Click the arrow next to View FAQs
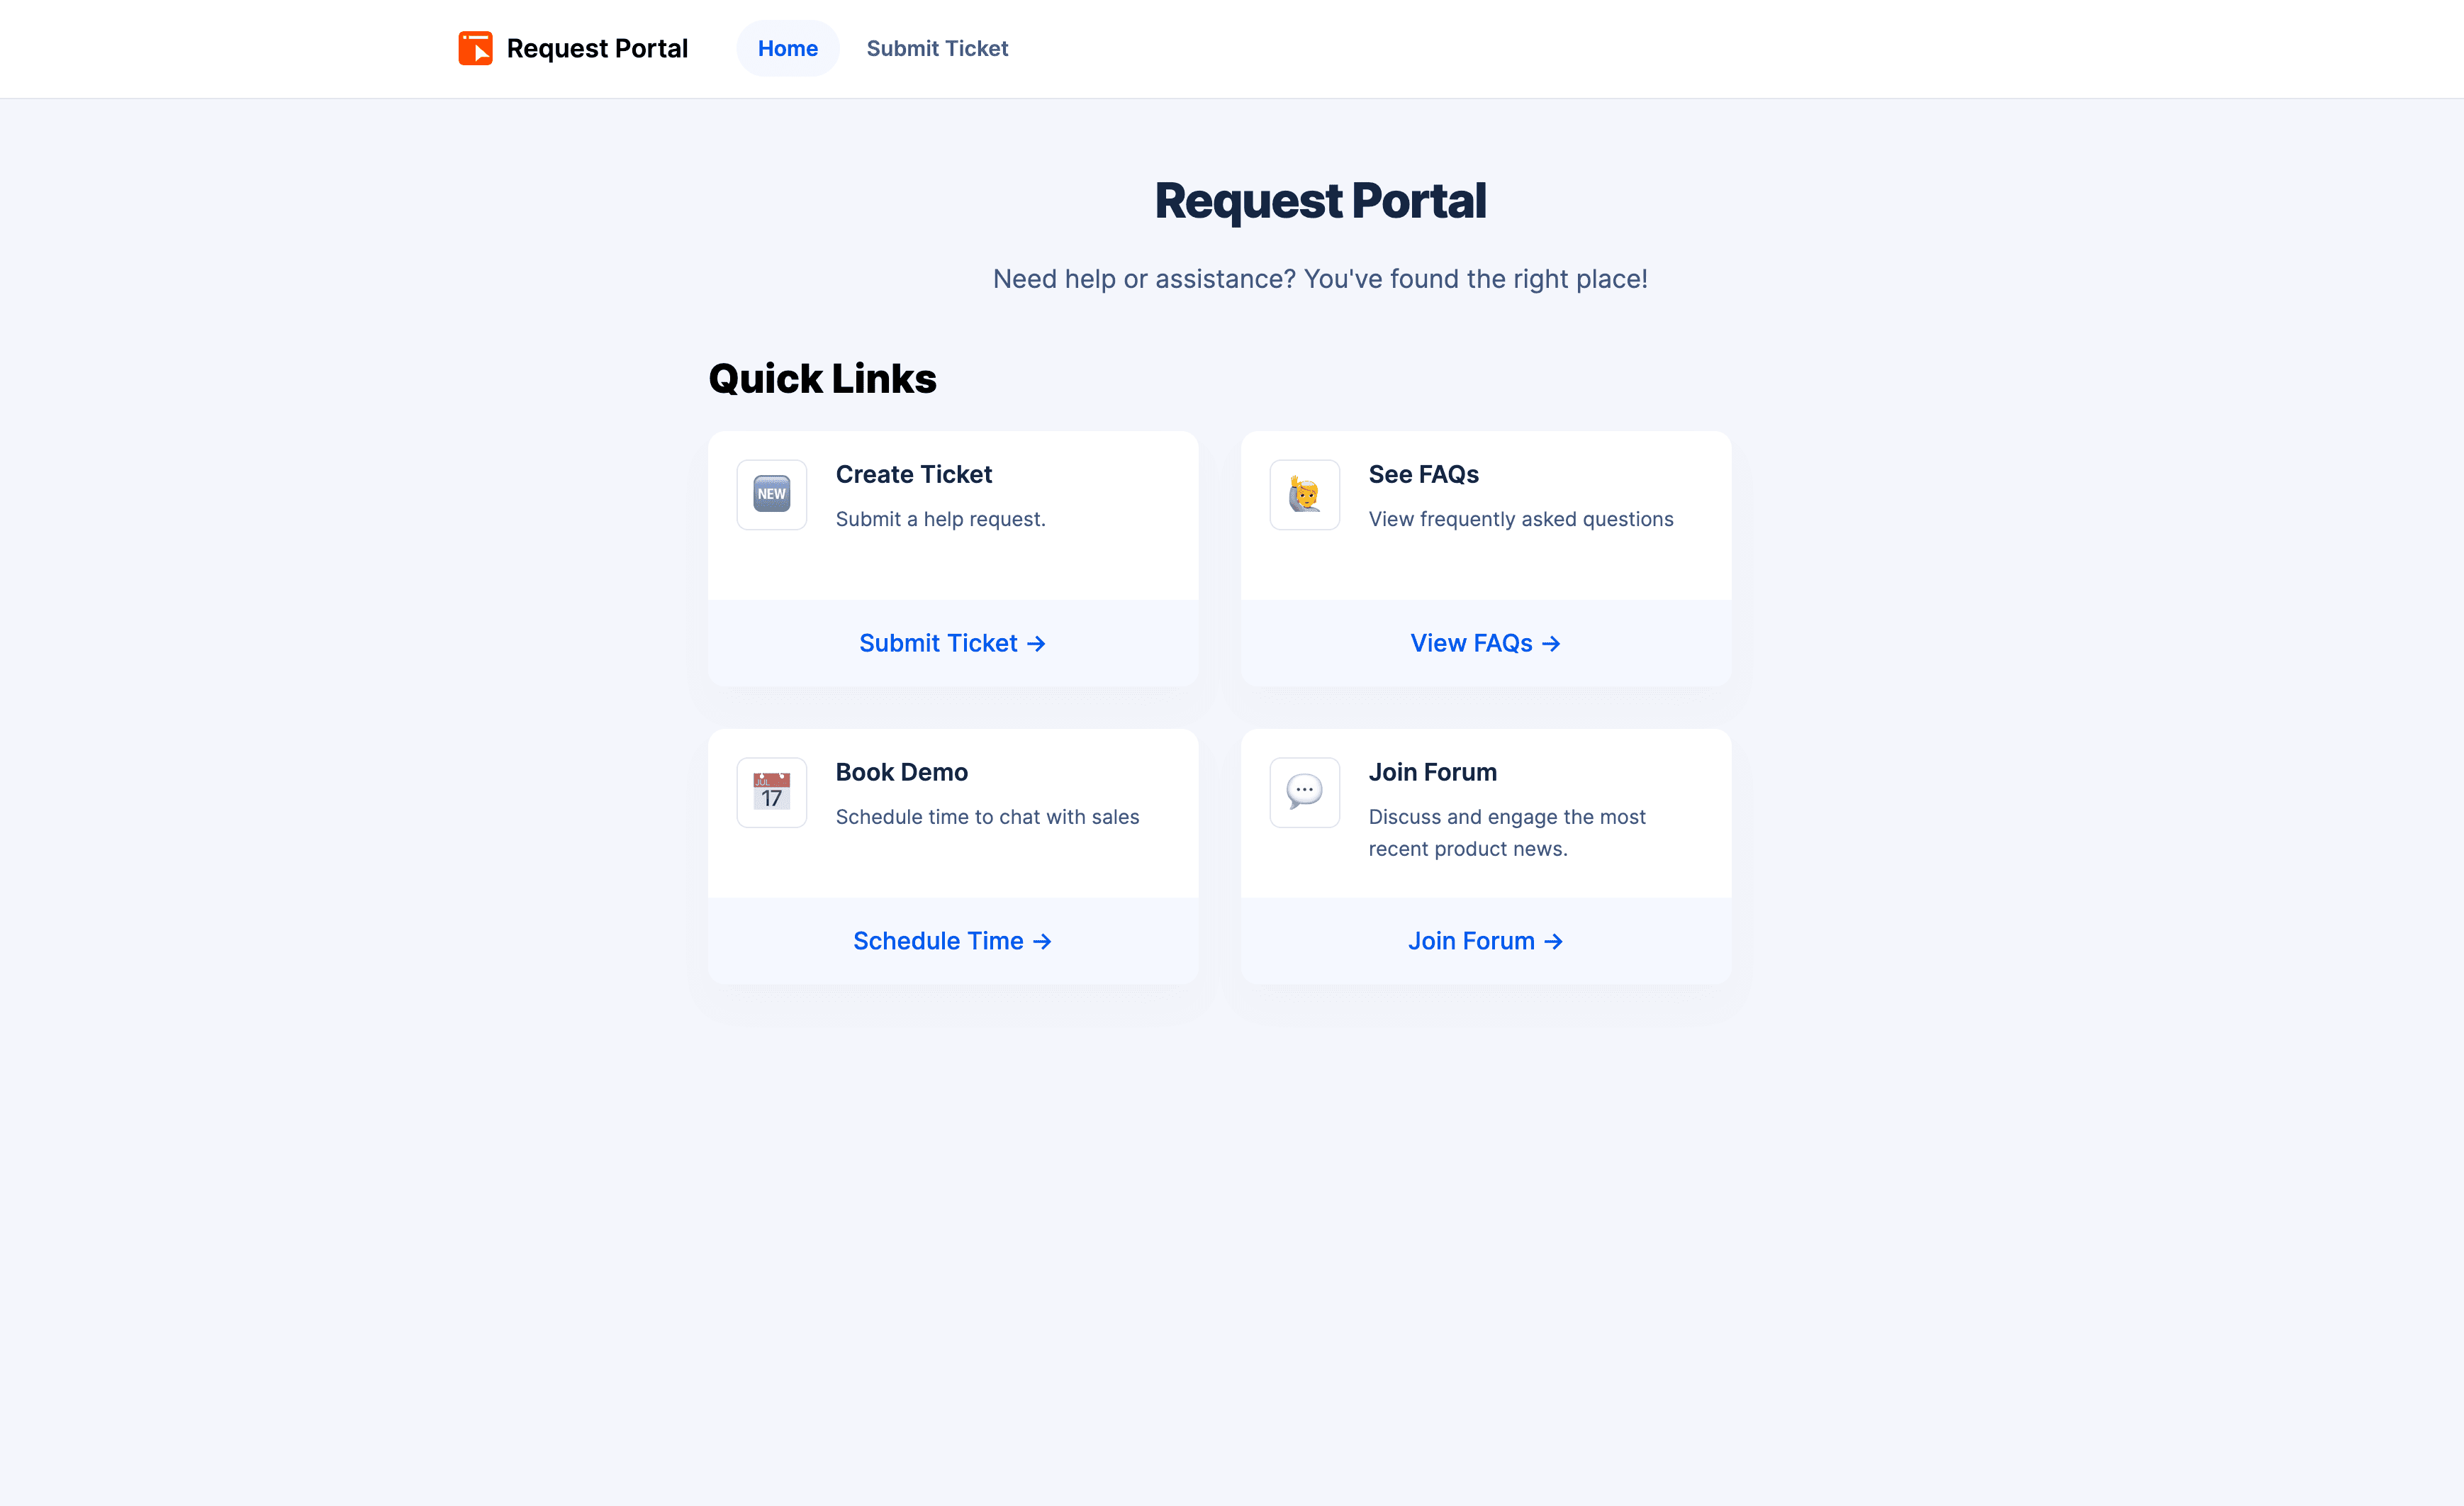The height and width of the screenshot is (1506, 2464). point(1551,644)
